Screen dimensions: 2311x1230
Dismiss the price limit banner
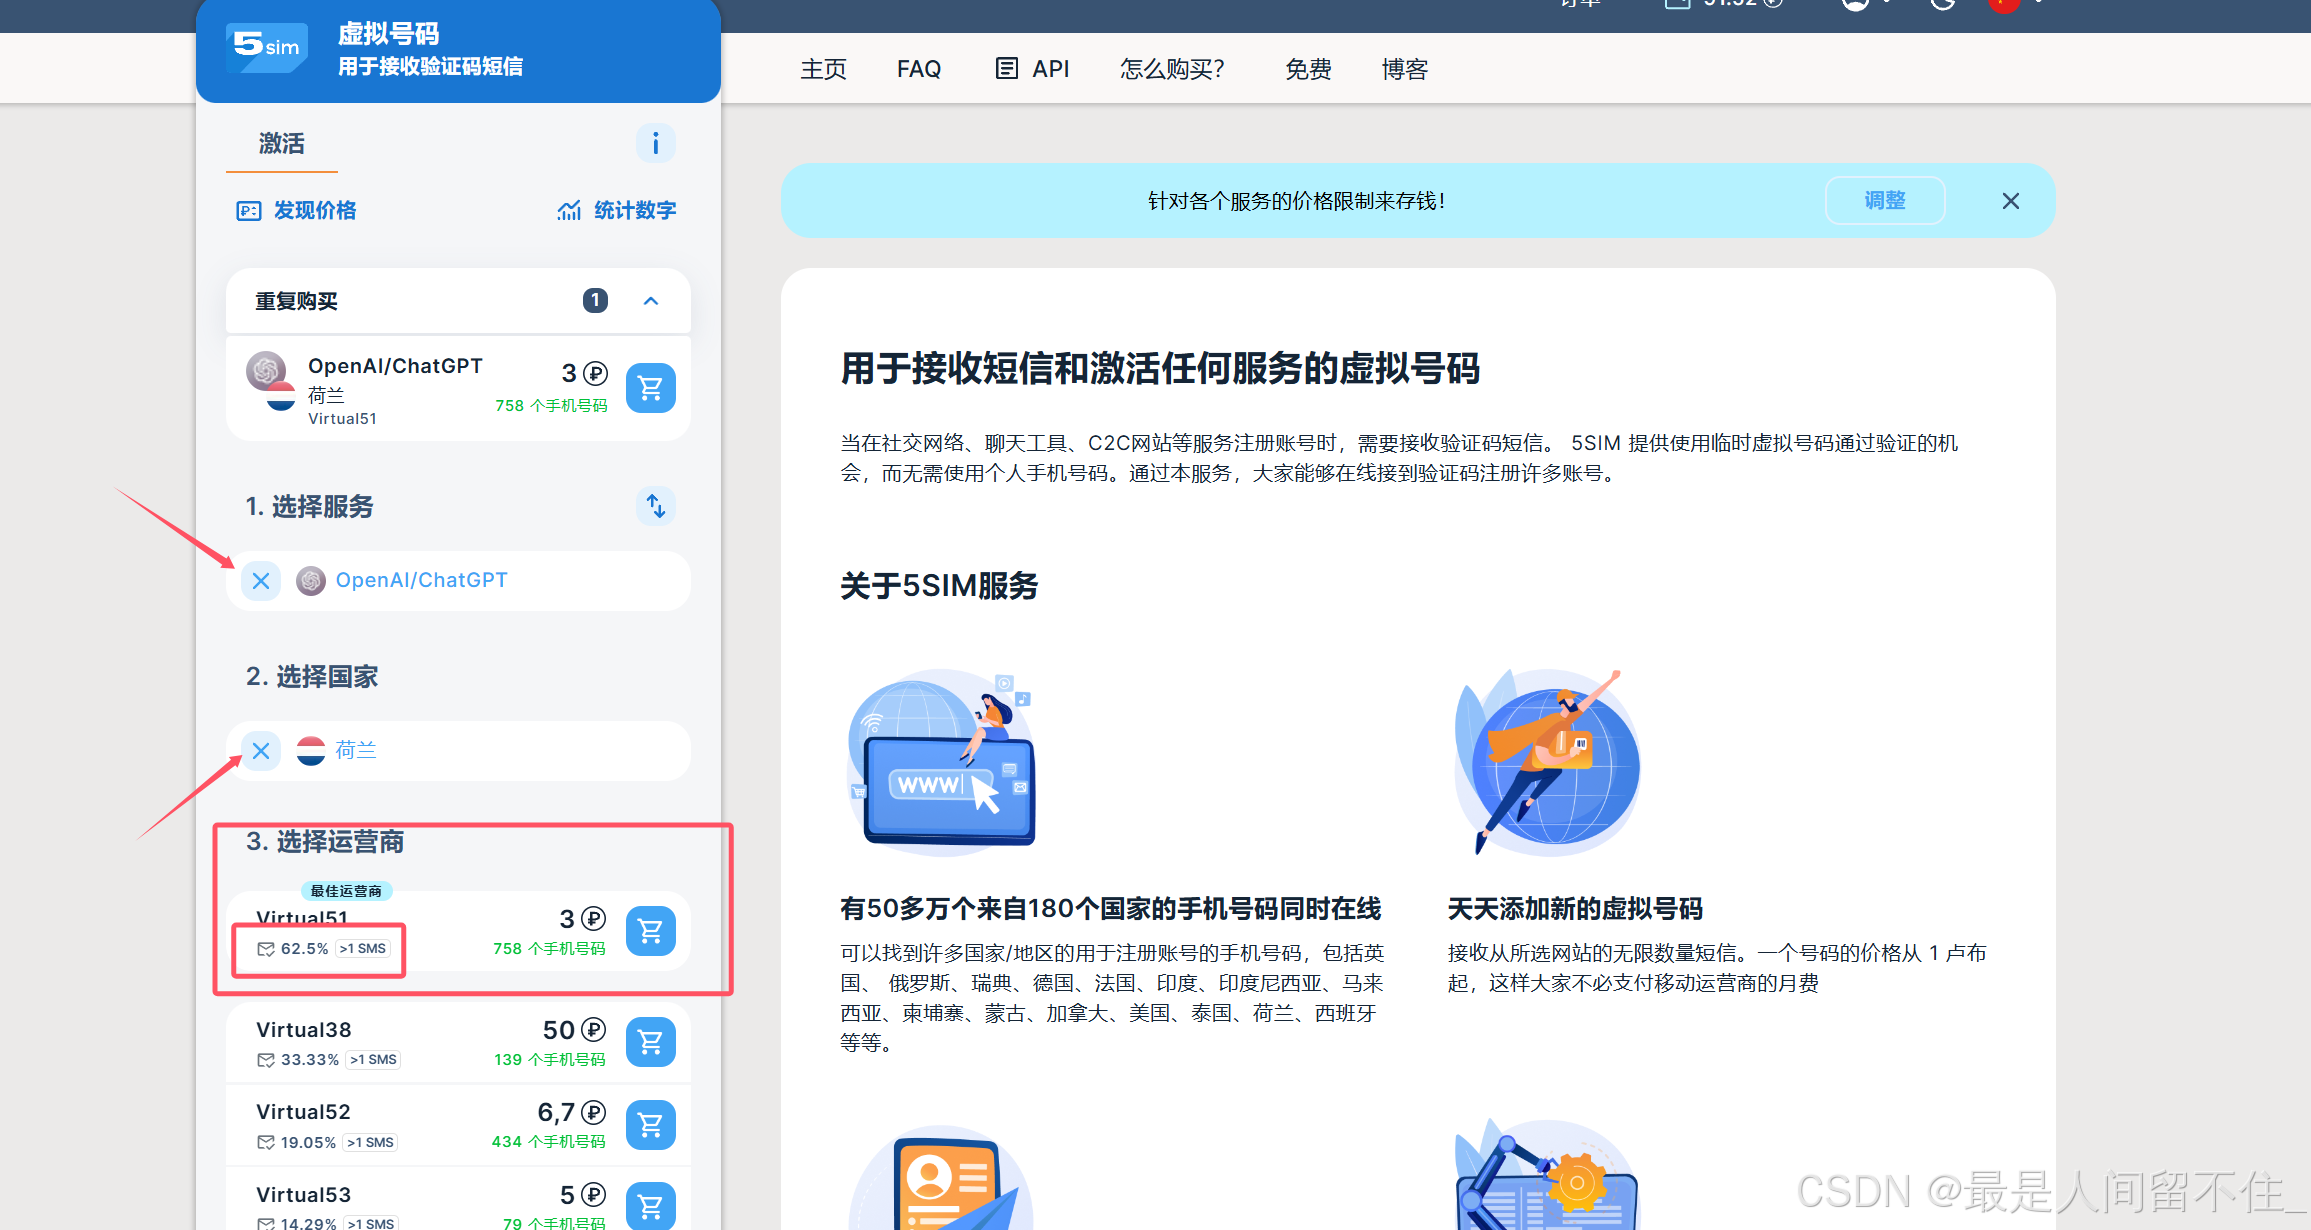[2010, 201]
